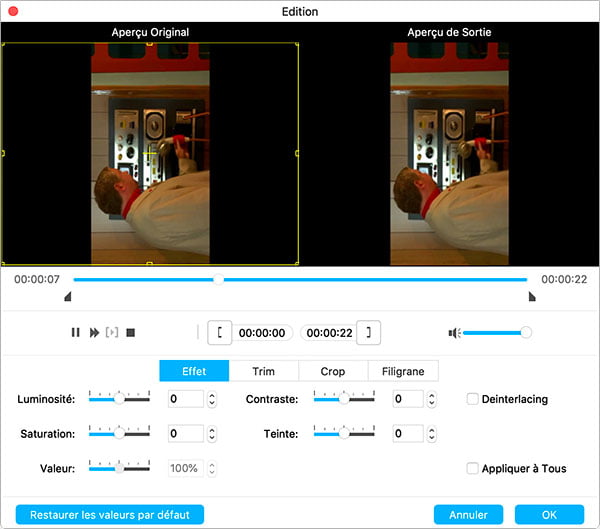Click the Luminosité value stepper arrows
600x529 pixels.
pyautogui.click(x=211, y=399)
